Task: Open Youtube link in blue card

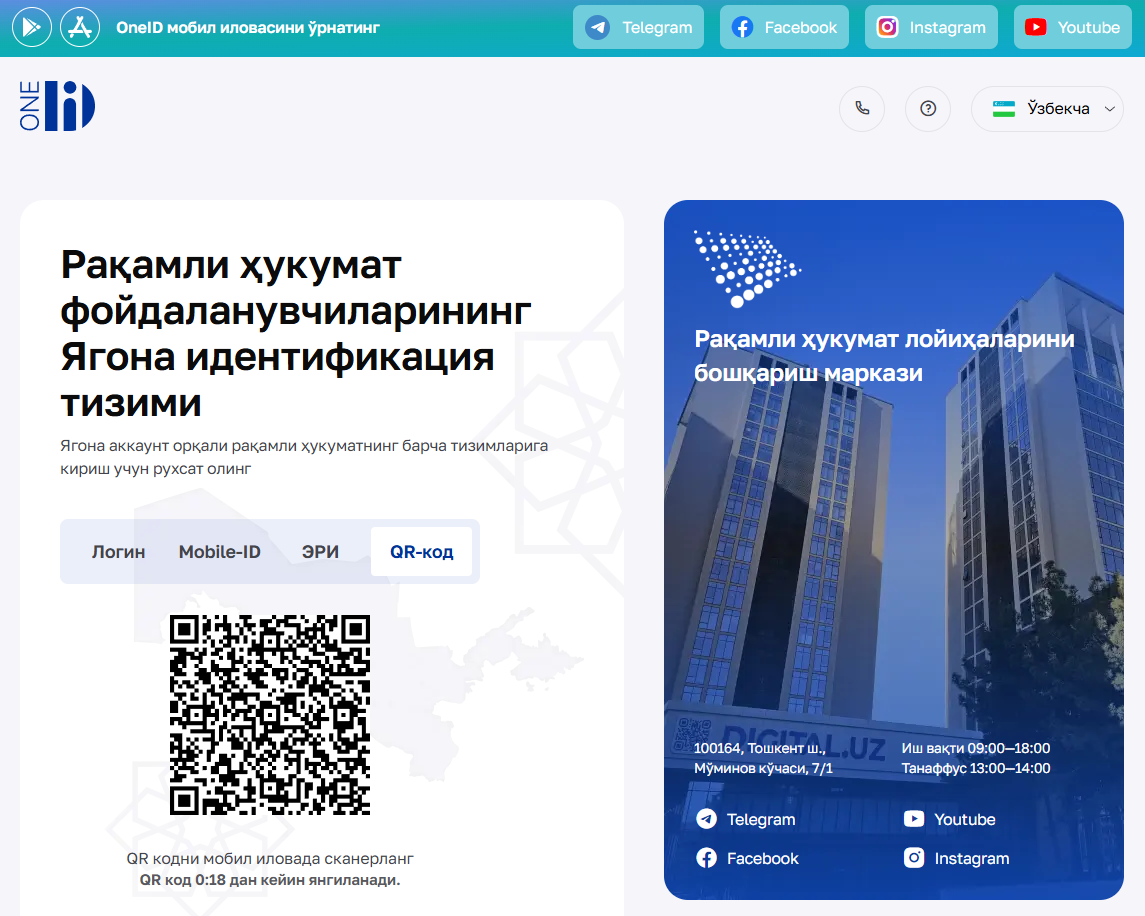Action: click(949, 820)
